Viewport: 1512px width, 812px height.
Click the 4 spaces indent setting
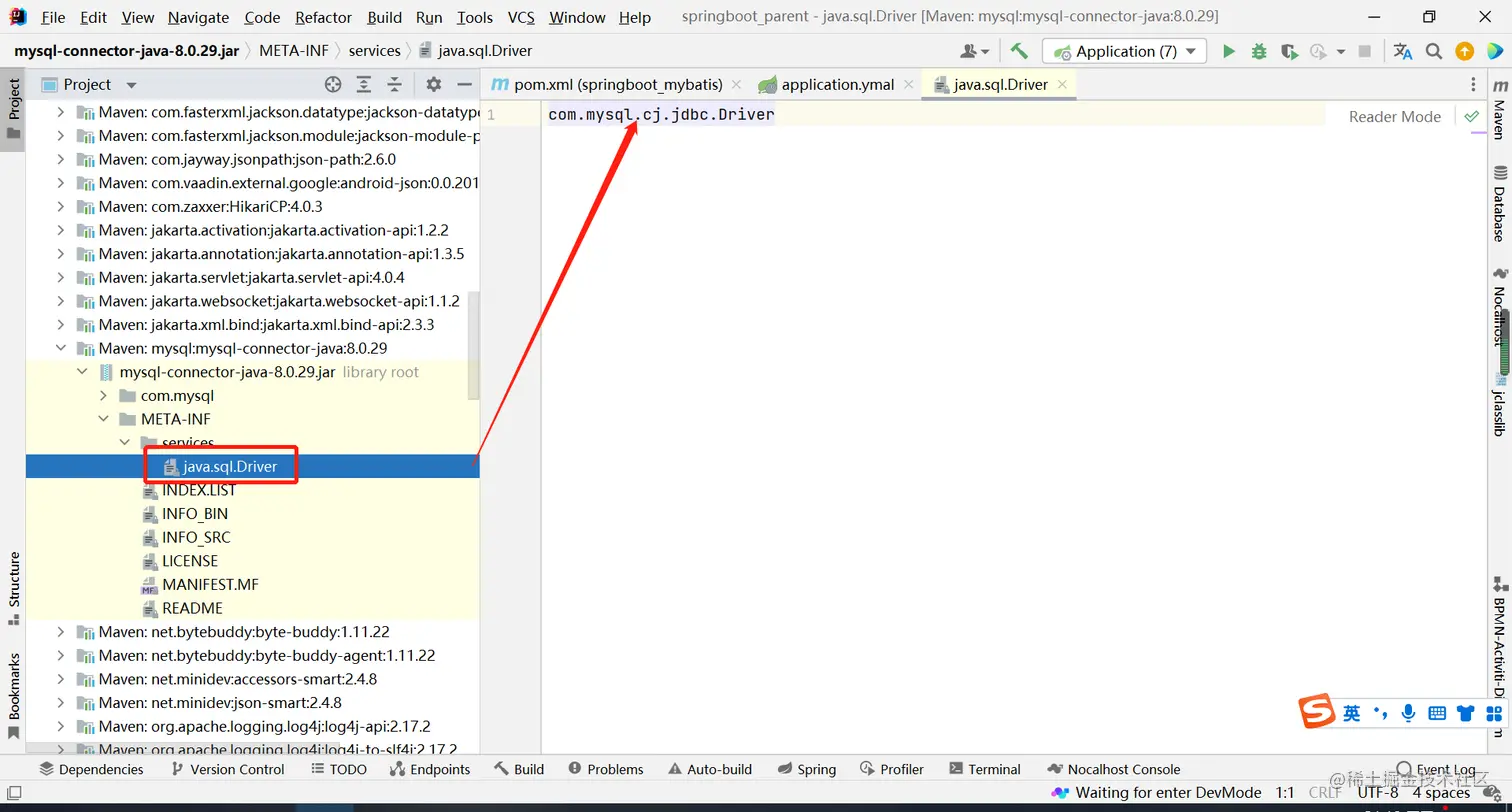pos(1441,793)
